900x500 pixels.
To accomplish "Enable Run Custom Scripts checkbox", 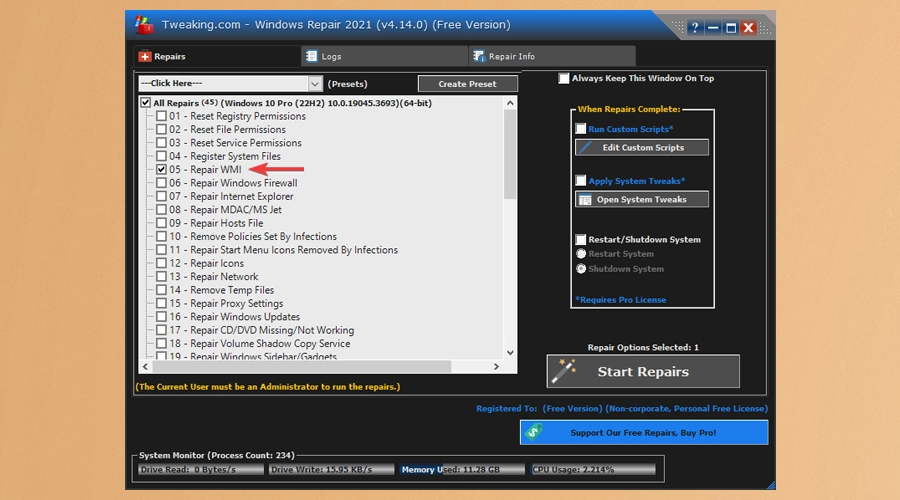I will pos(581,129).
